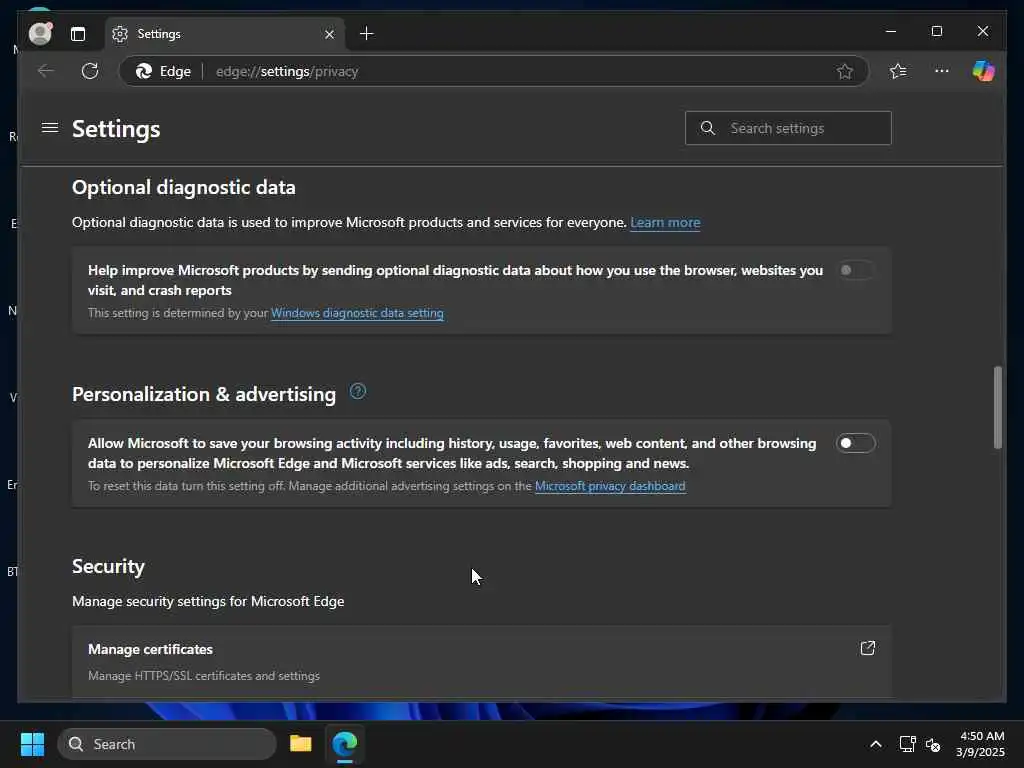Screen dimensions: 1024x768
Task: Open the tab actions menu icon
Action: 78,34
